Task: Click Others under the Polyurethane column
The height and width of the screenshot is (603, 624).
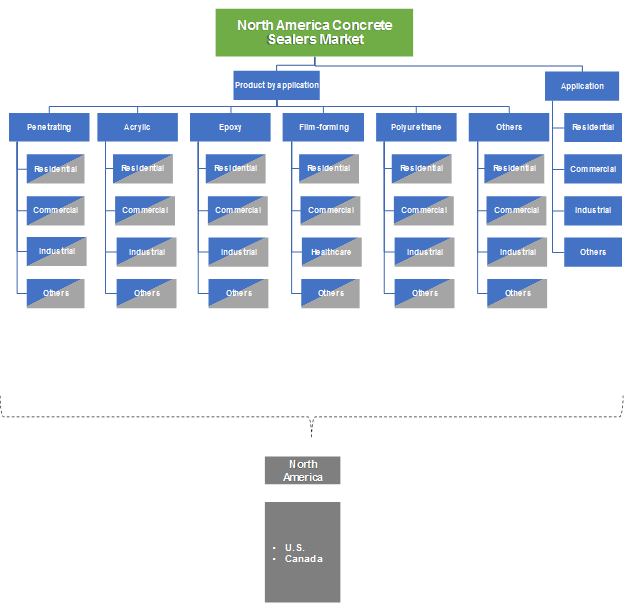Action: point(425,293)
